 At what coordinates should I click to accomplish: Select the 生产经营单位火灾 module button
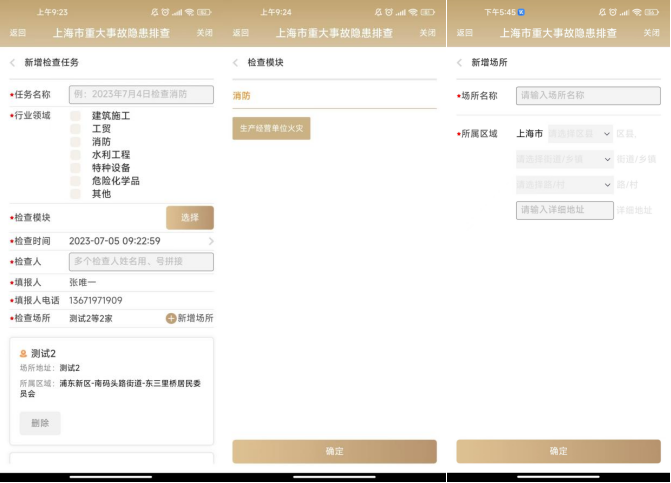(x=271, y=128)
